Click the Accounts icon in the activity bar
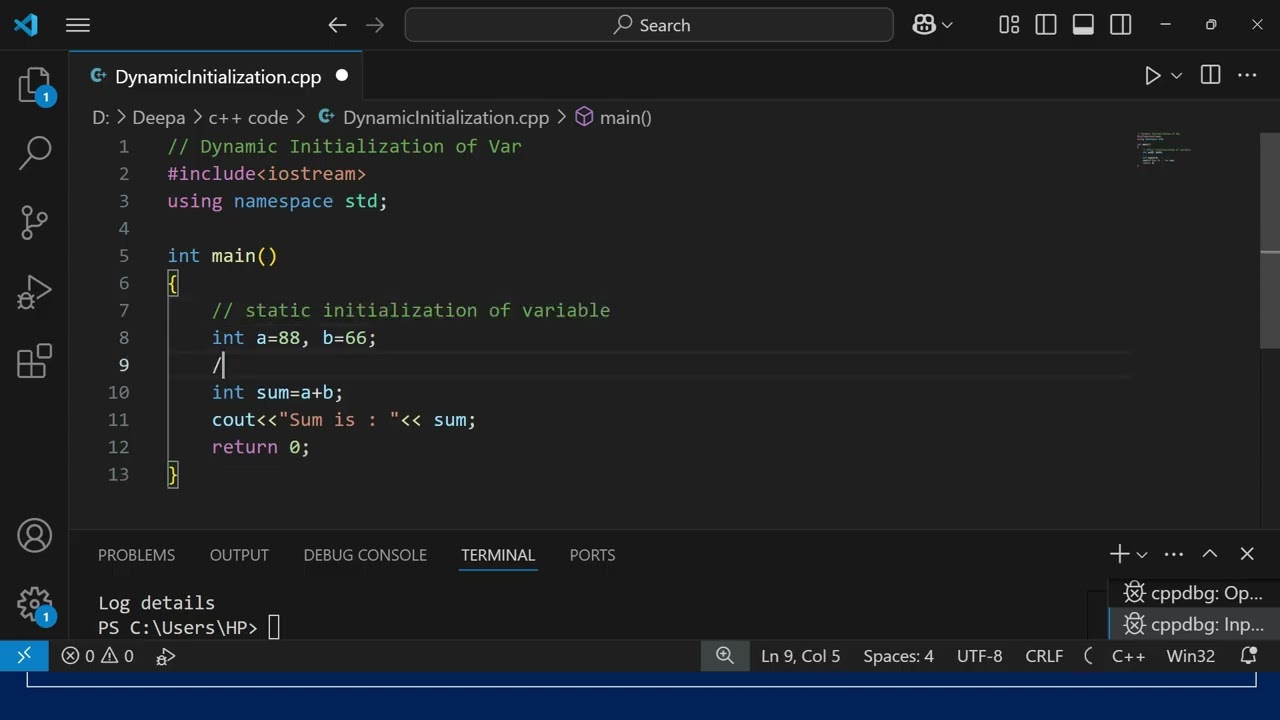1280x720 pixels. pyautogui.click(x=34, y=536)
